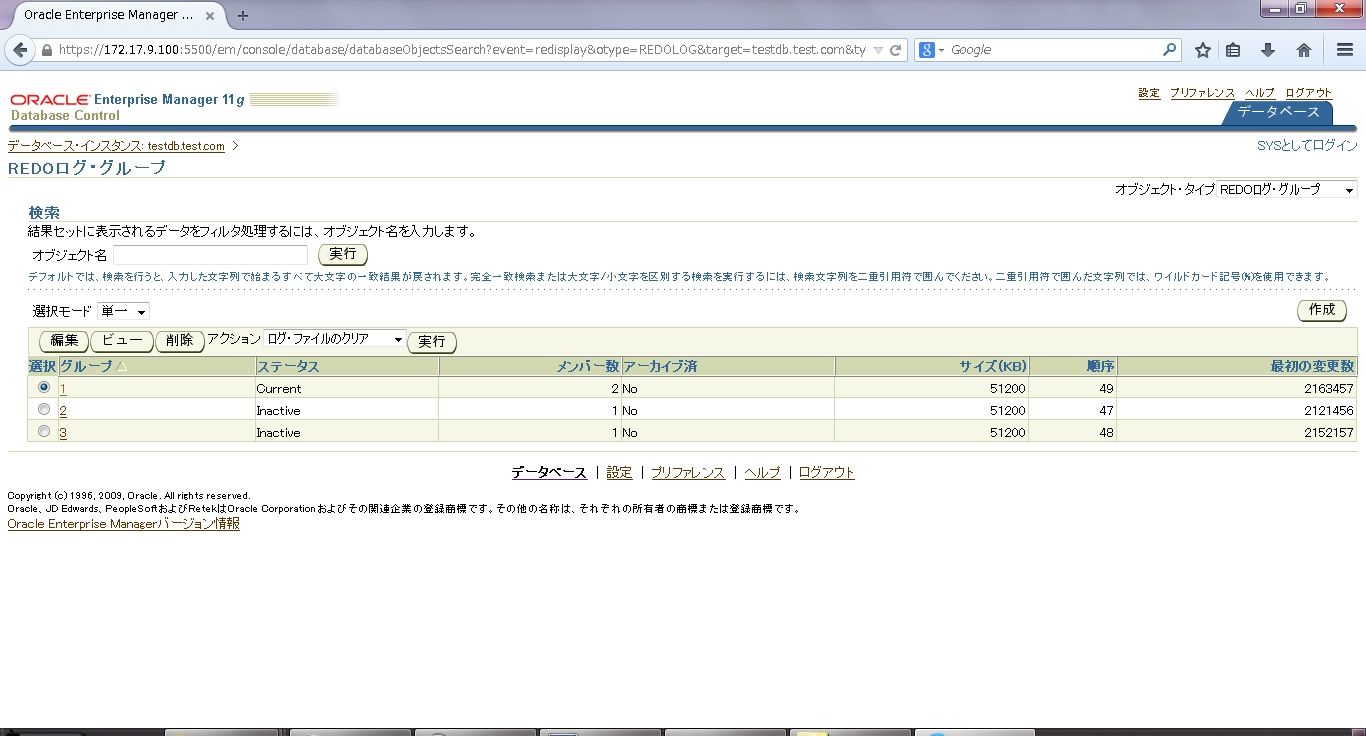Click the magnifier icon in the Google search box
Viewport: 1366px width, 736px height.
[x=1170, y=49]
